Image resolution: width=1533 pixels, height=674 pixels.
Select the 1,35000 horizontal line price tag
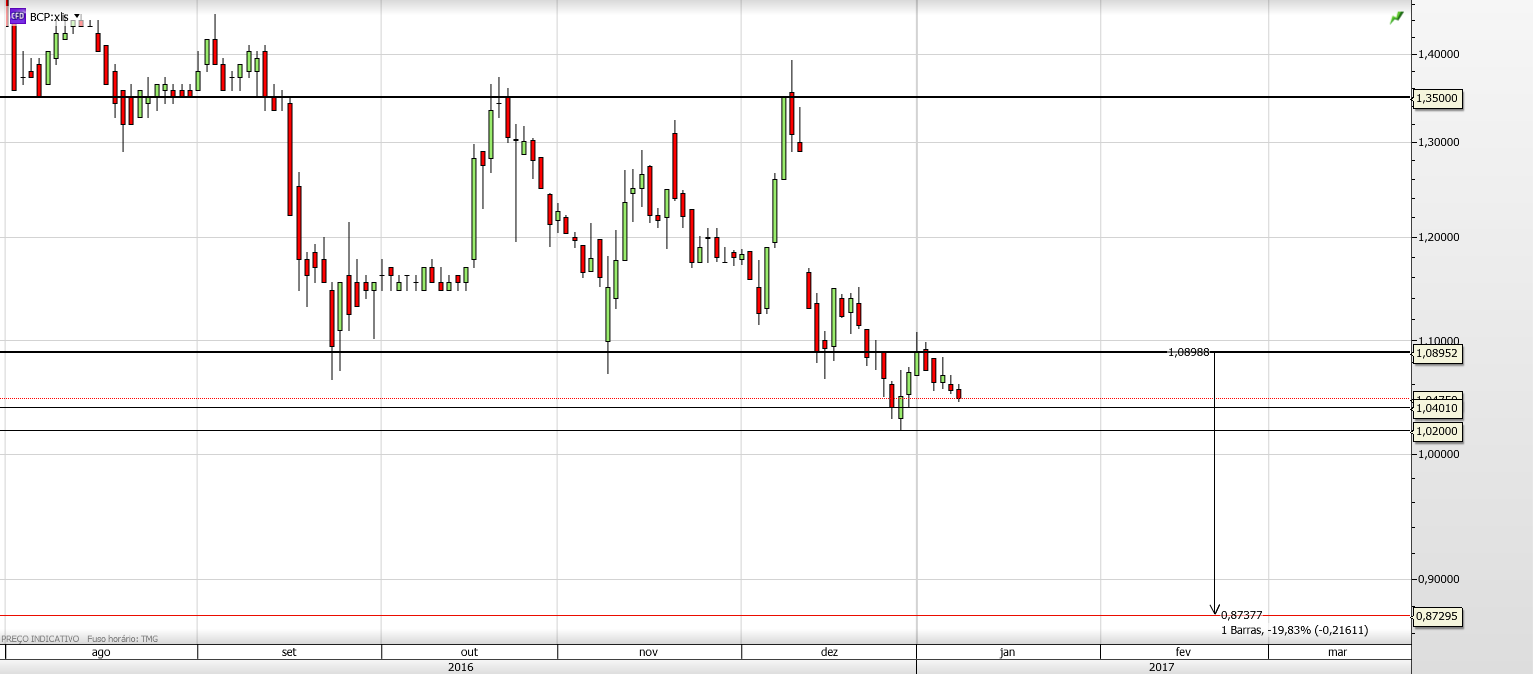1438,98
